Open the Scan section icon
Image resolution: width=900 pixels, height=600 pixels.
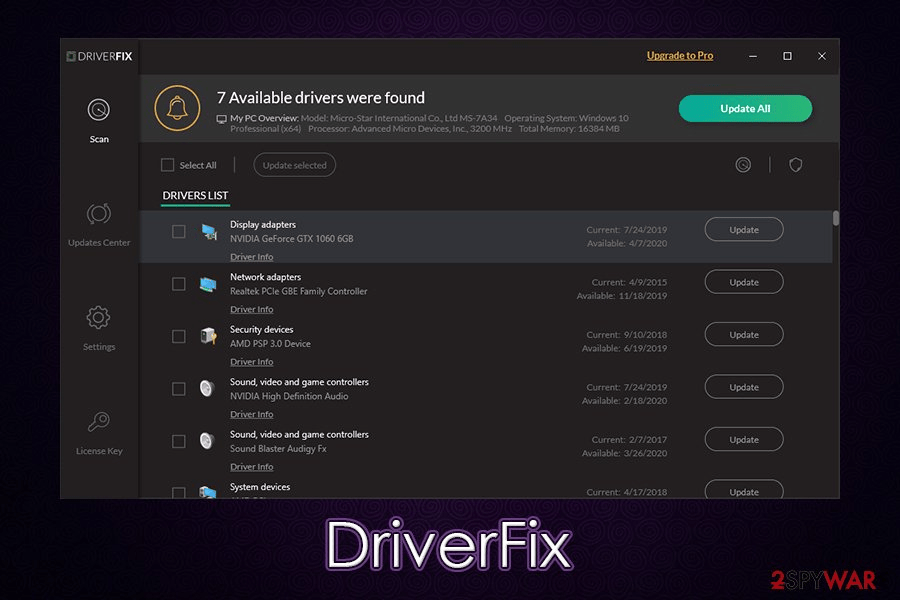point(99,110)
